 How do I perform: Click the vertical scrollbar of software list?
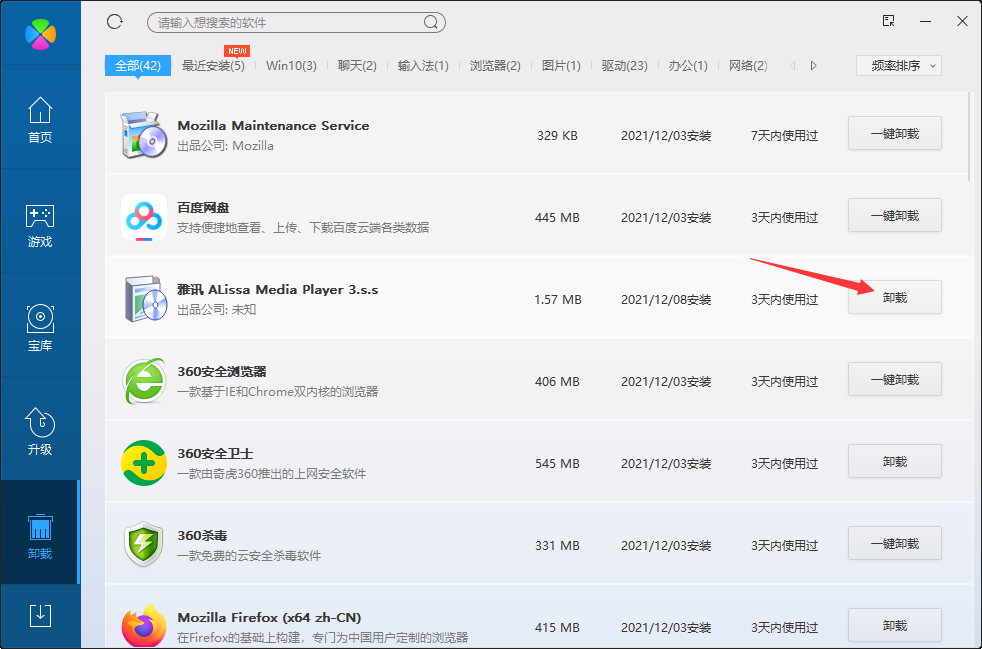[x=971, y=135]
